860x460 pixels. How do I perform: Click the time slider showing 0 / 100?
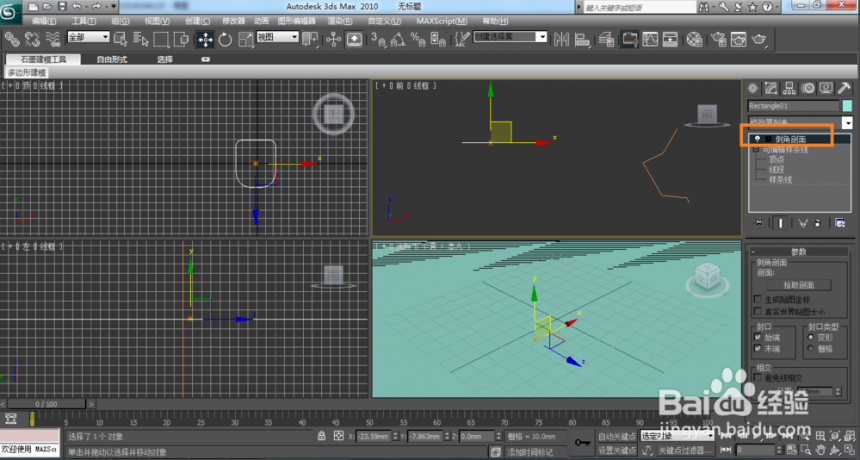46,404
